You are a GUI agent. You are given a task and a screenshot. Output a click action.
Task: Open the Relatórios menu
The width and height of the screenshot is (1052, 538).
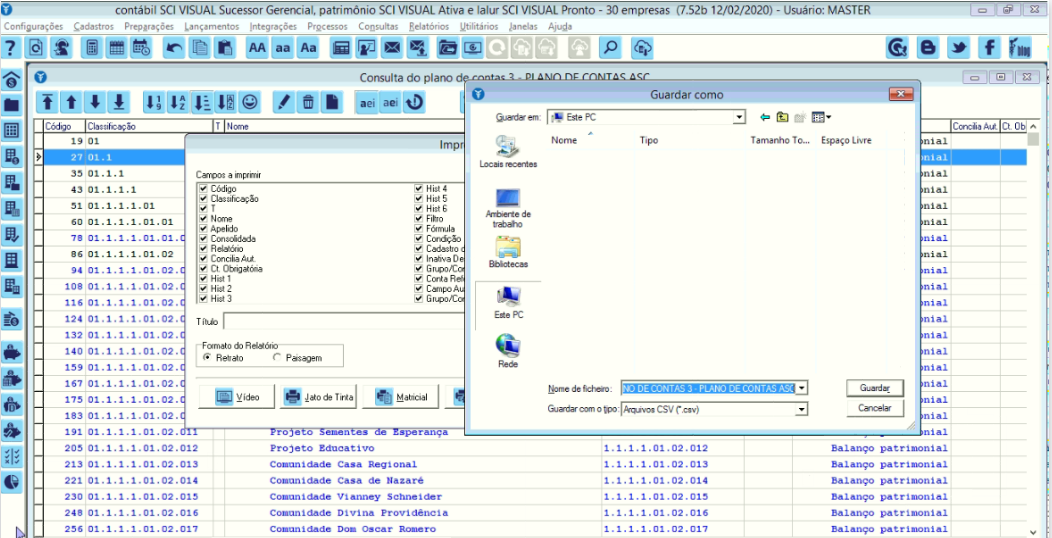click(429, 26)
